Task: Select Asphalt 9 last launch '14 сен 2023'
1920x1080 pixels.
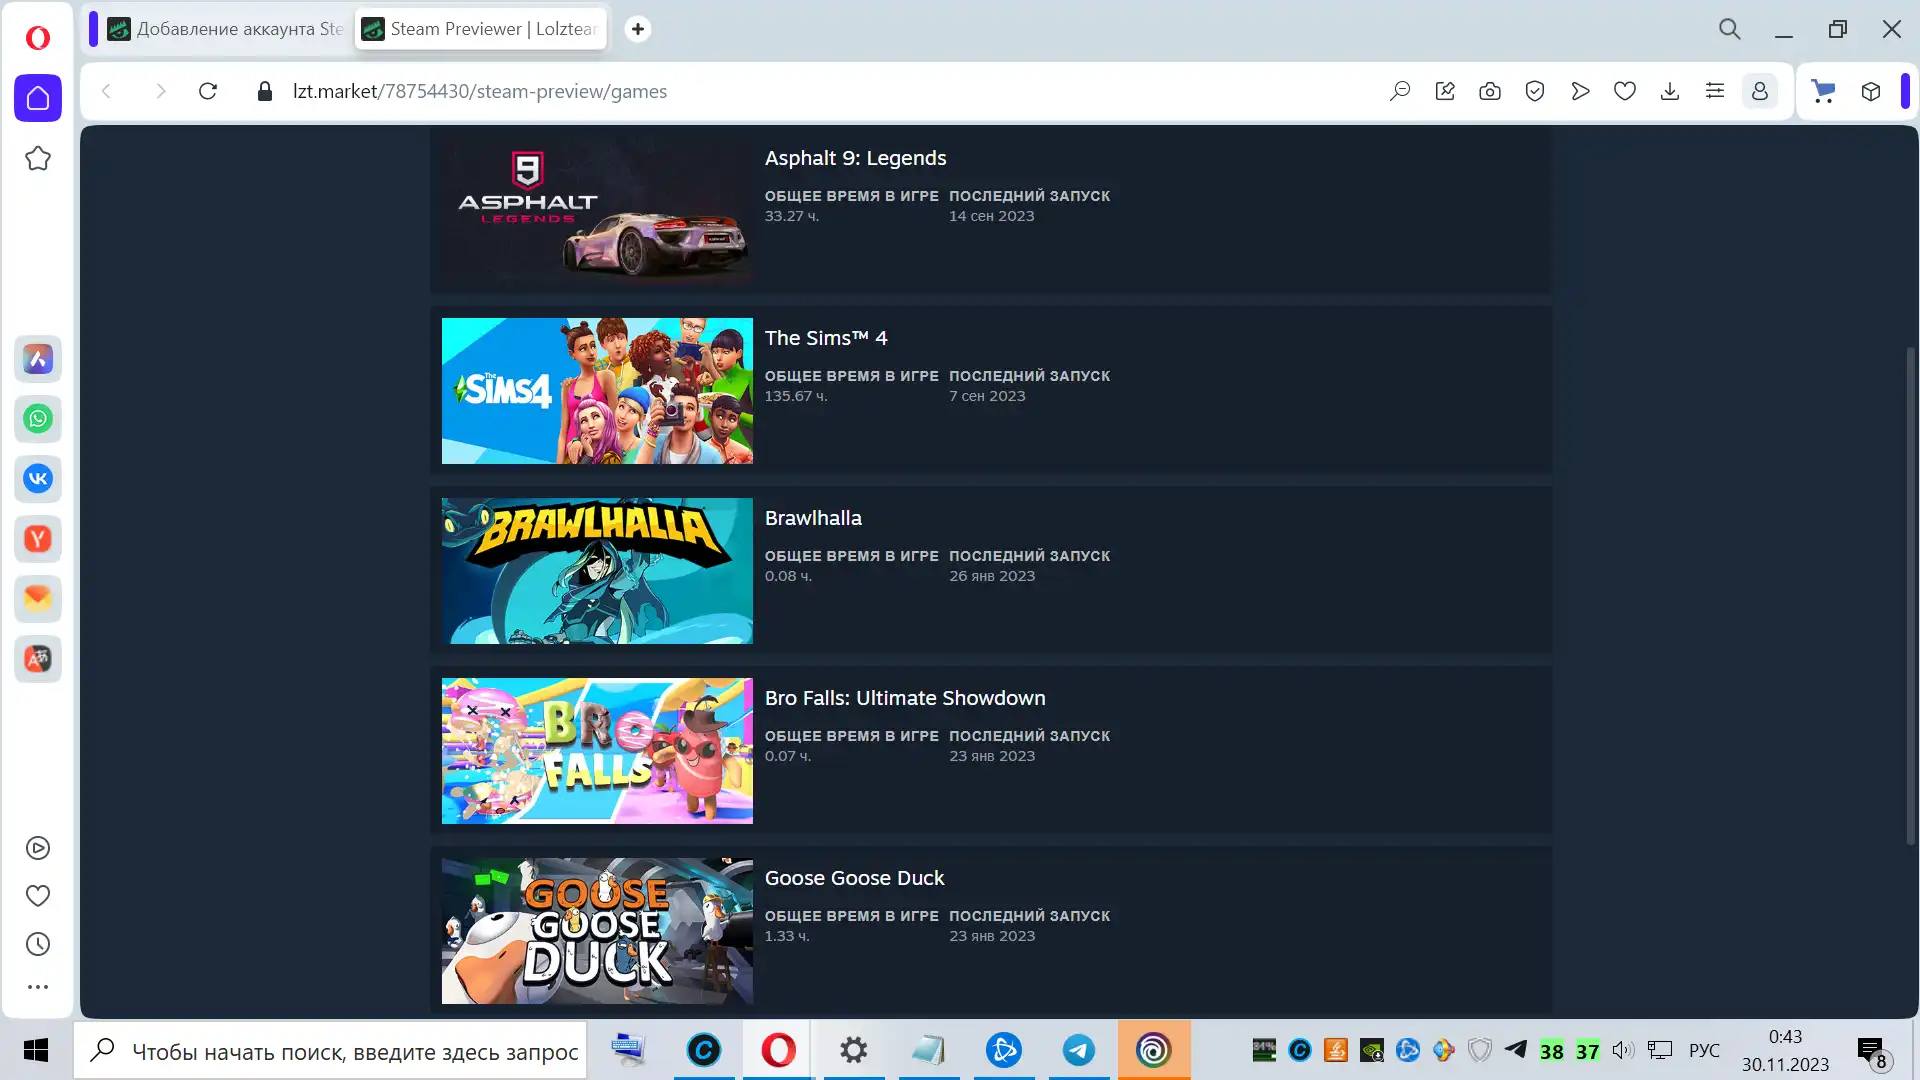Action: (x=992, y=216)
